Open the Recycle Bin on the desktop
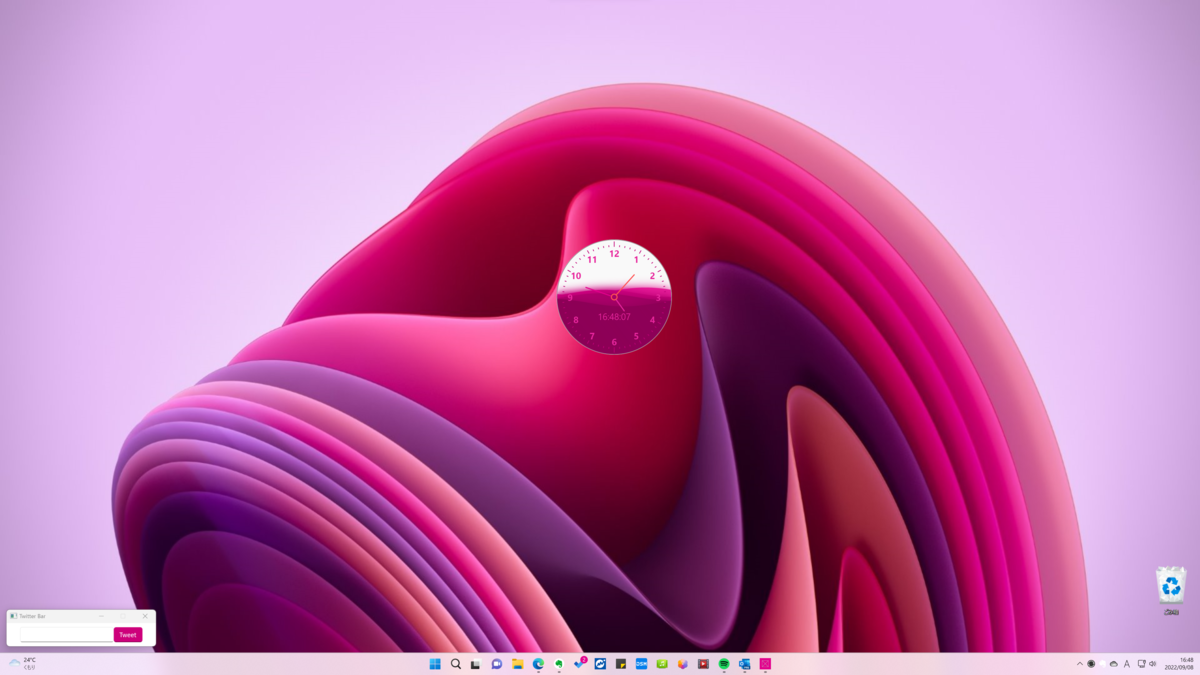 coord(1171,590)
